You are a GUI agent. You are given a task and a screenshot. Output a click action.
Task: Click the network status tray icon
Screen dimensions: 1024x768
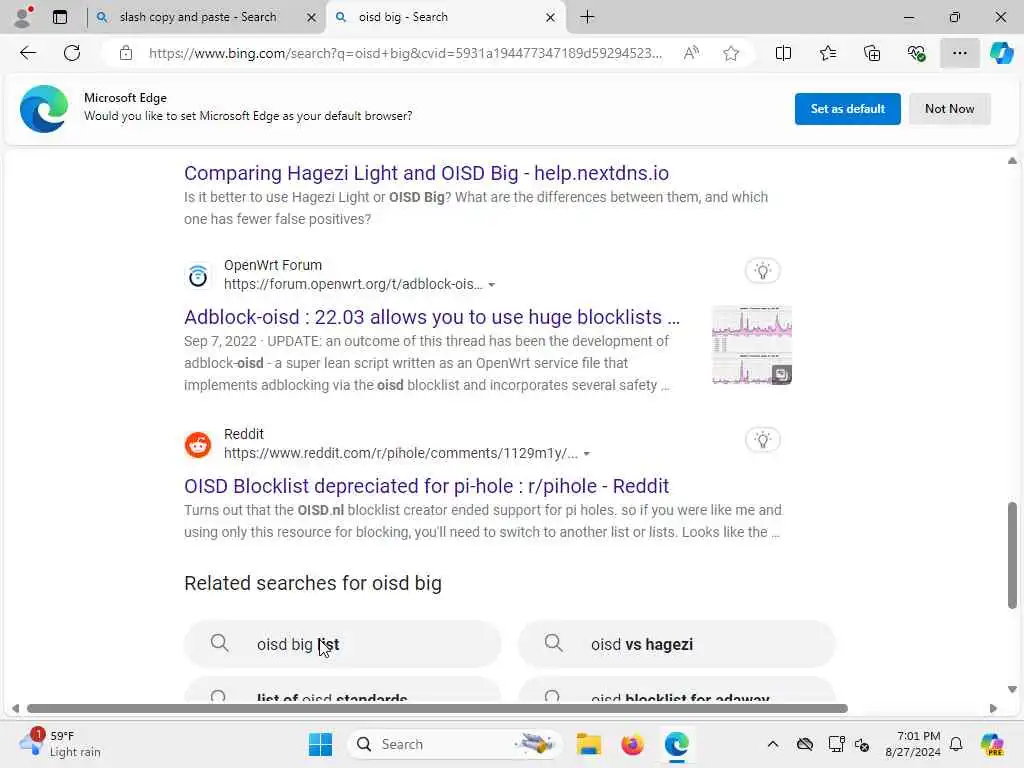click(836, 744)
